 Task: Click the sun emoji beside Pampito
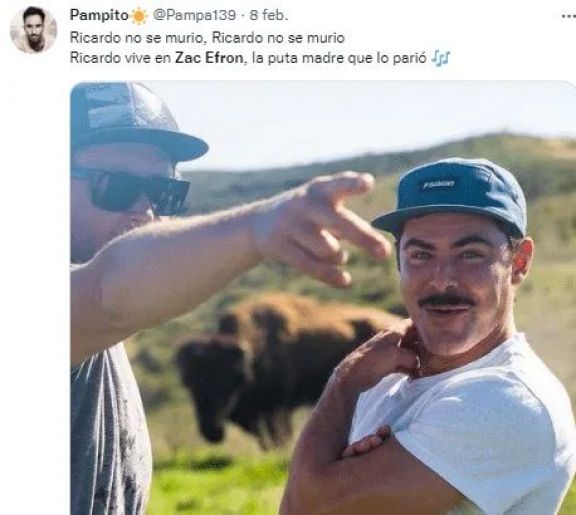tap(139, 16)
